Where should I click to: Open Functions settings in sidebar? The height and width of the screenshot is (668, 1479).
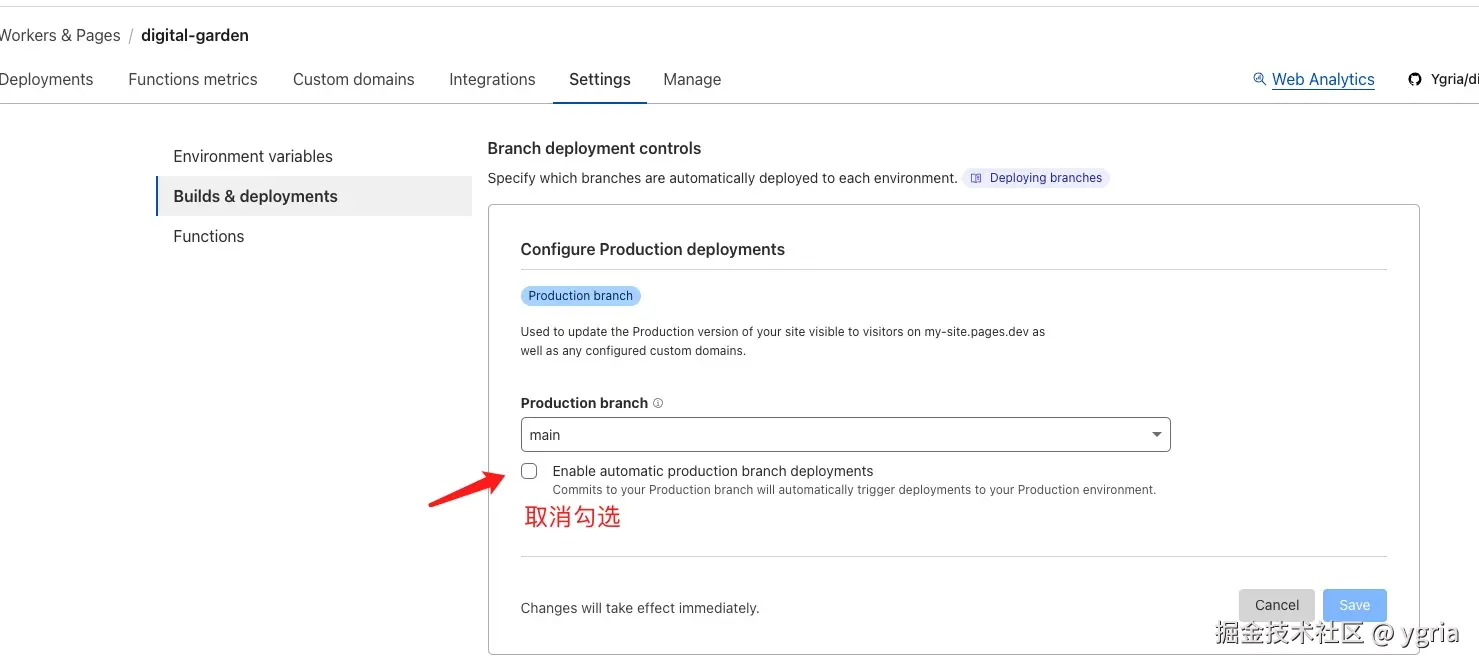pos(209,236)
